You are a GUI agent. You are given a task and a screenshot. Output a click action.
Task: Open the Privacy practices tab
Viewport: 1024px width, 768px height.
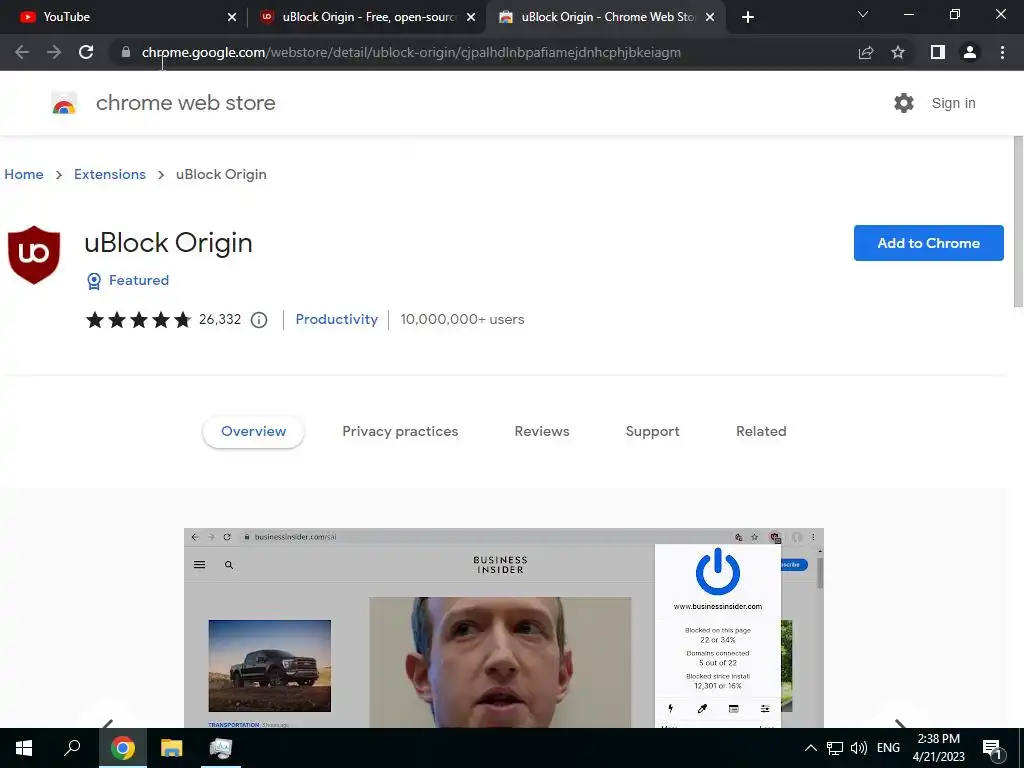(400, 431)
